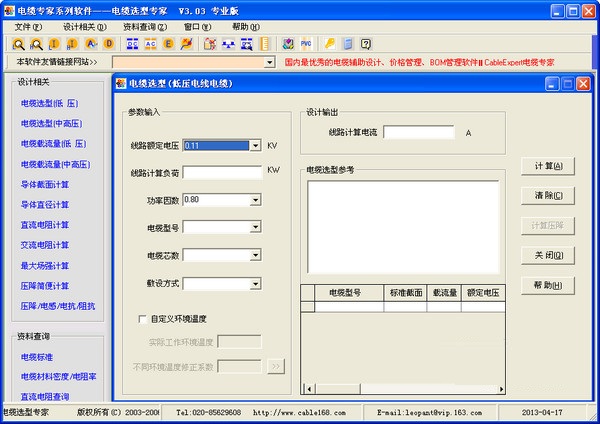Open the 资料查询(Z) menu
Viewport: 600px width, 424px height.
[x=145, y=27]
